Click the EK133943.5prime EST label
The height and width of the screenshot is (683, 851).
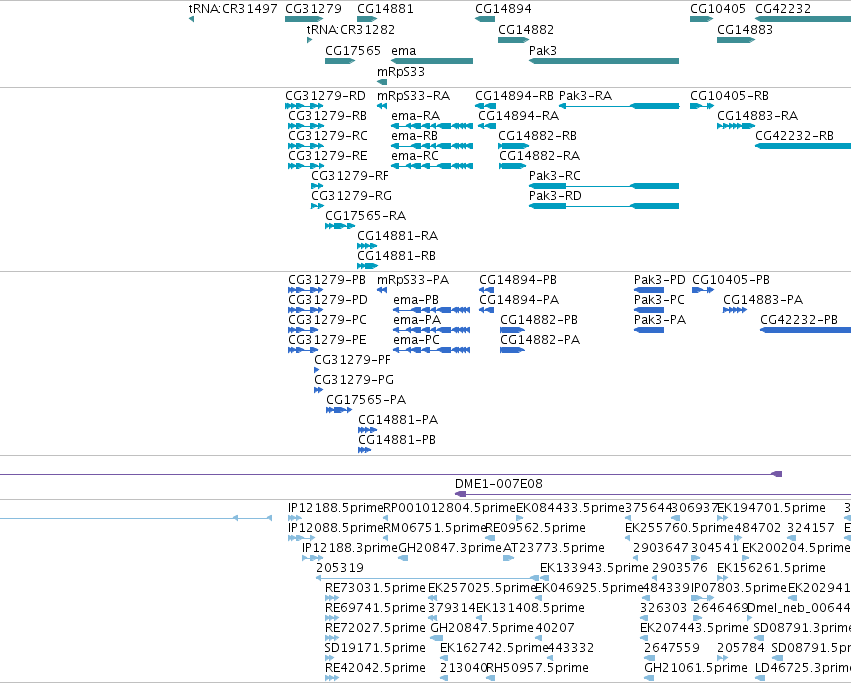[594, 568]
